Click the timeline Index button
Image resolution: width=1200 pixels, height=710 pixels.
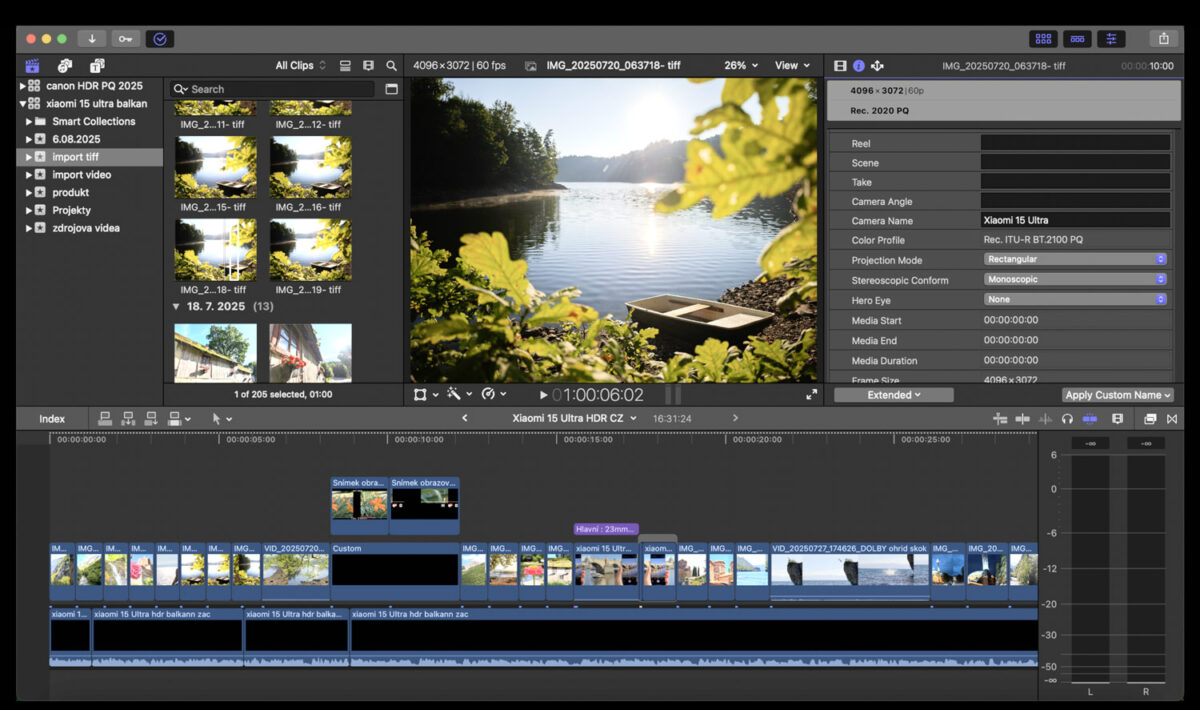coord(52,418)
